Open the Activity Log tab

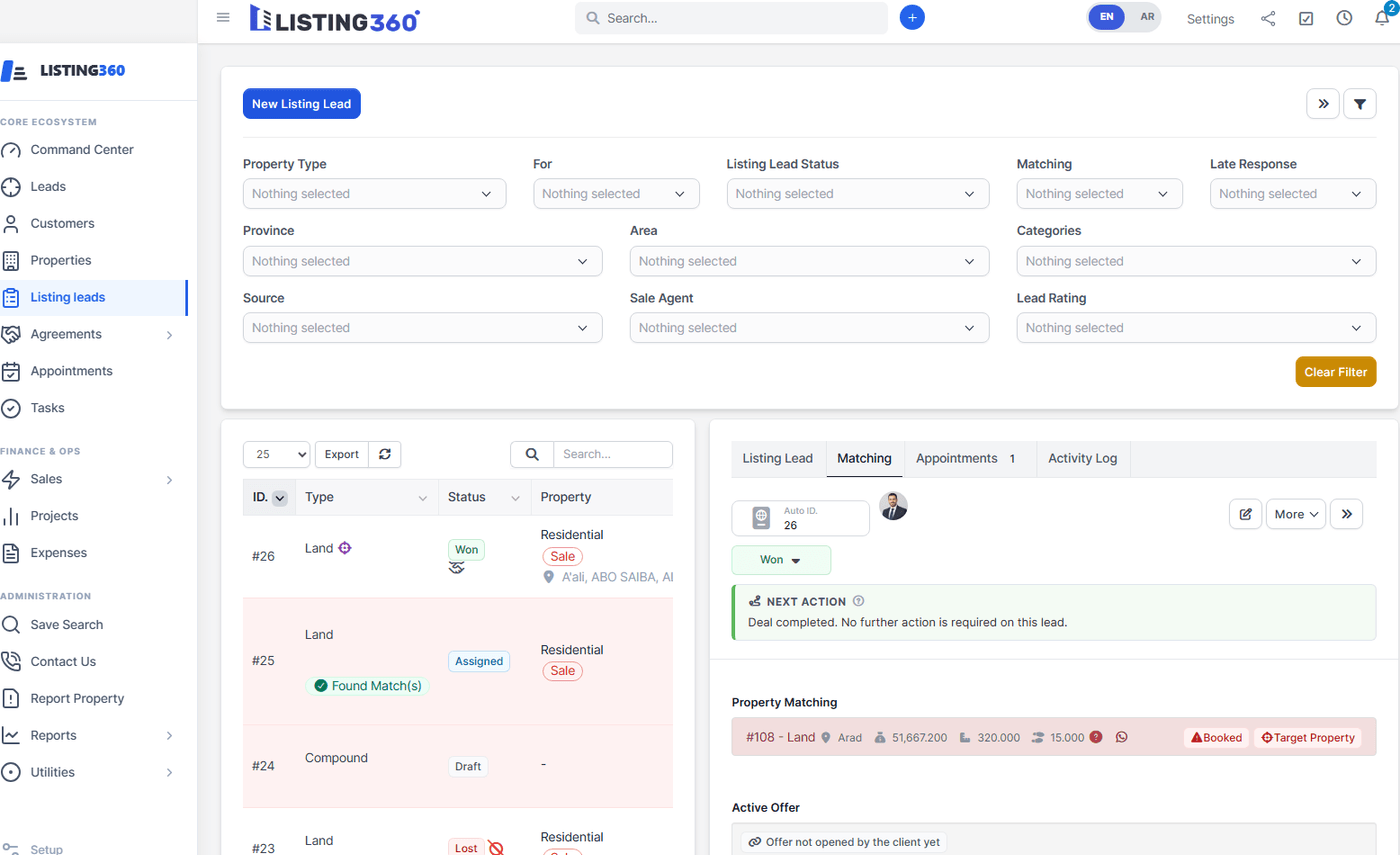(x=1083, y=458)
